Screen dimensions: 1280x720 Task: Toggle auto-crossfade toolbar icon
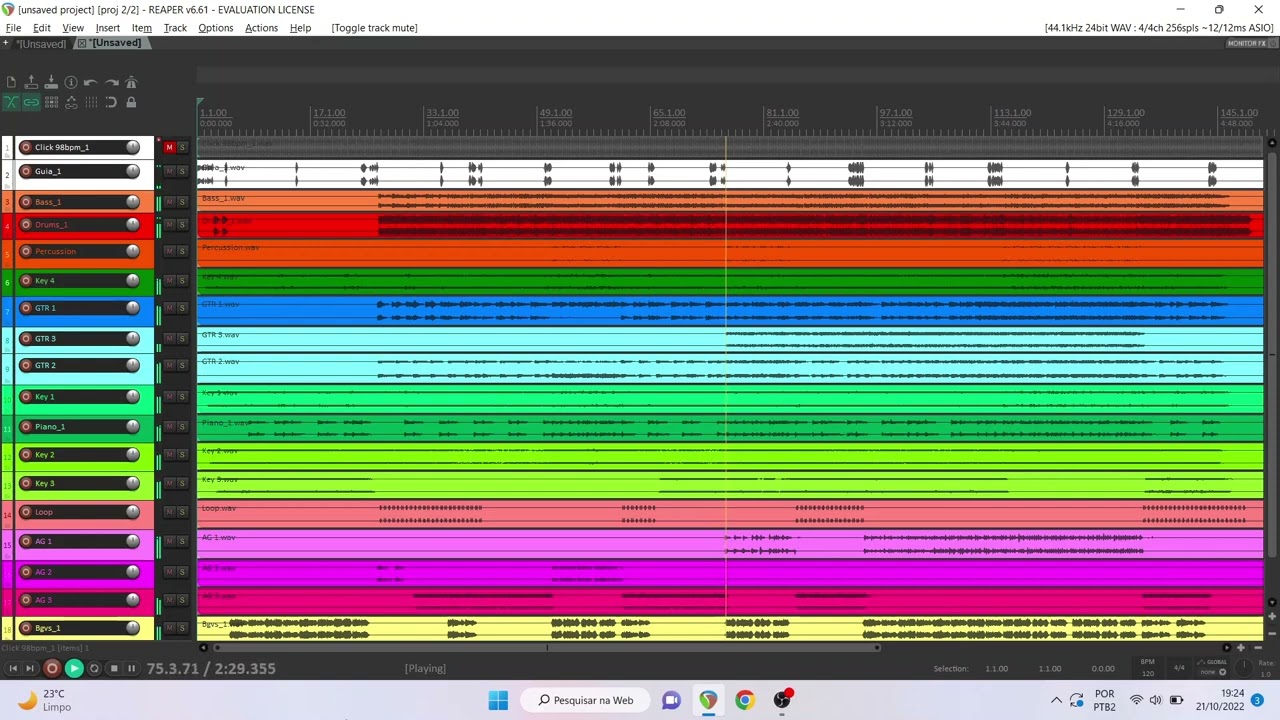click(x=11, y=102)
